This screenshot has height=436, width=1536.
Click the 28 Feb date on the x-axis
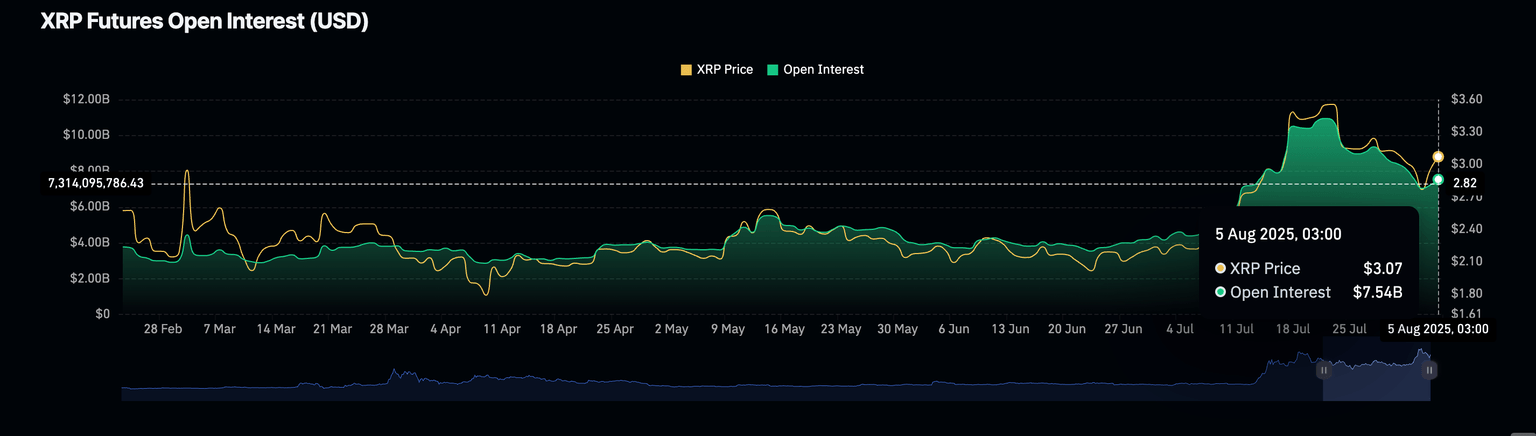(x=162, y=329)
